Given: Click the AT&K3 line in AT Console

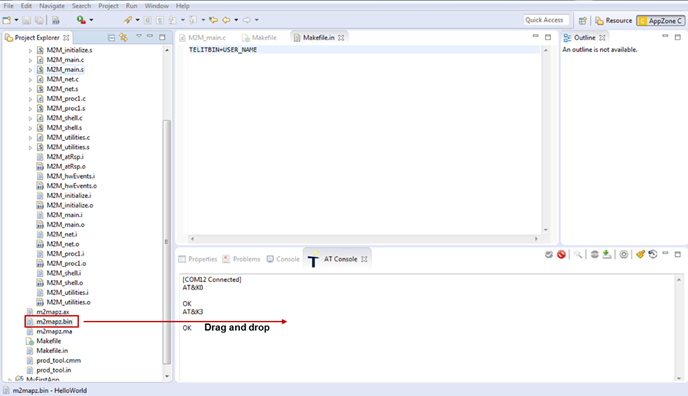Looking at the screenshot, I should pyautogui.click(x=193, y=312).
